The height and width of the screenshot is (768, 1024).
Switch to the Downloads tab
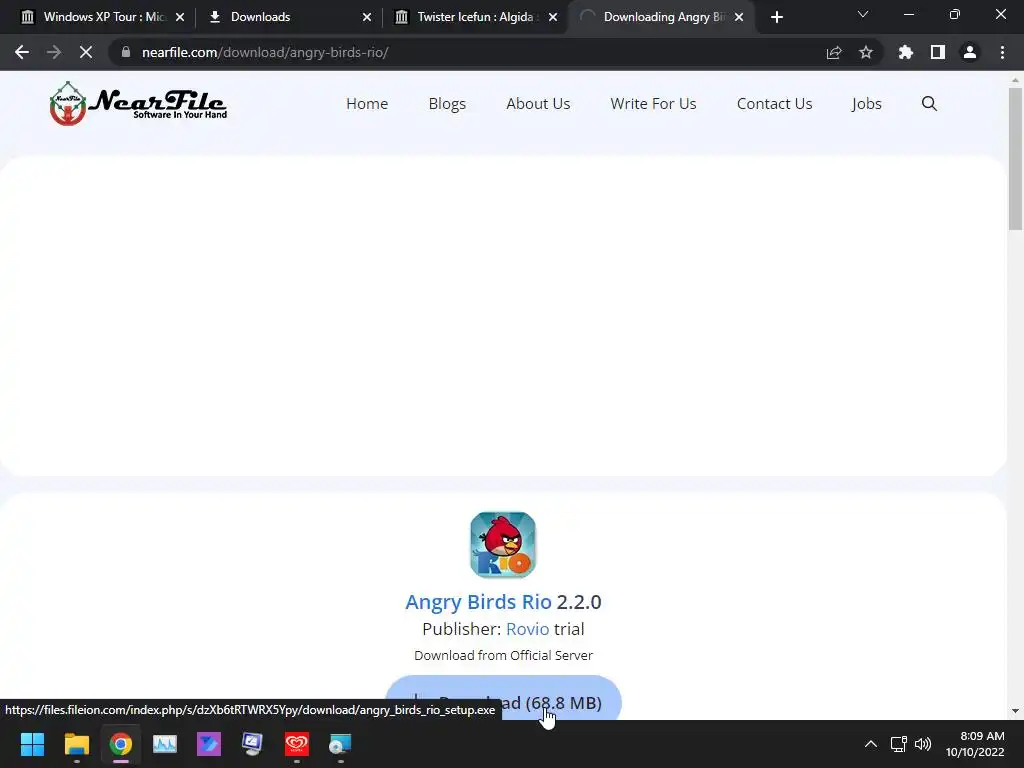coord(287,17)
